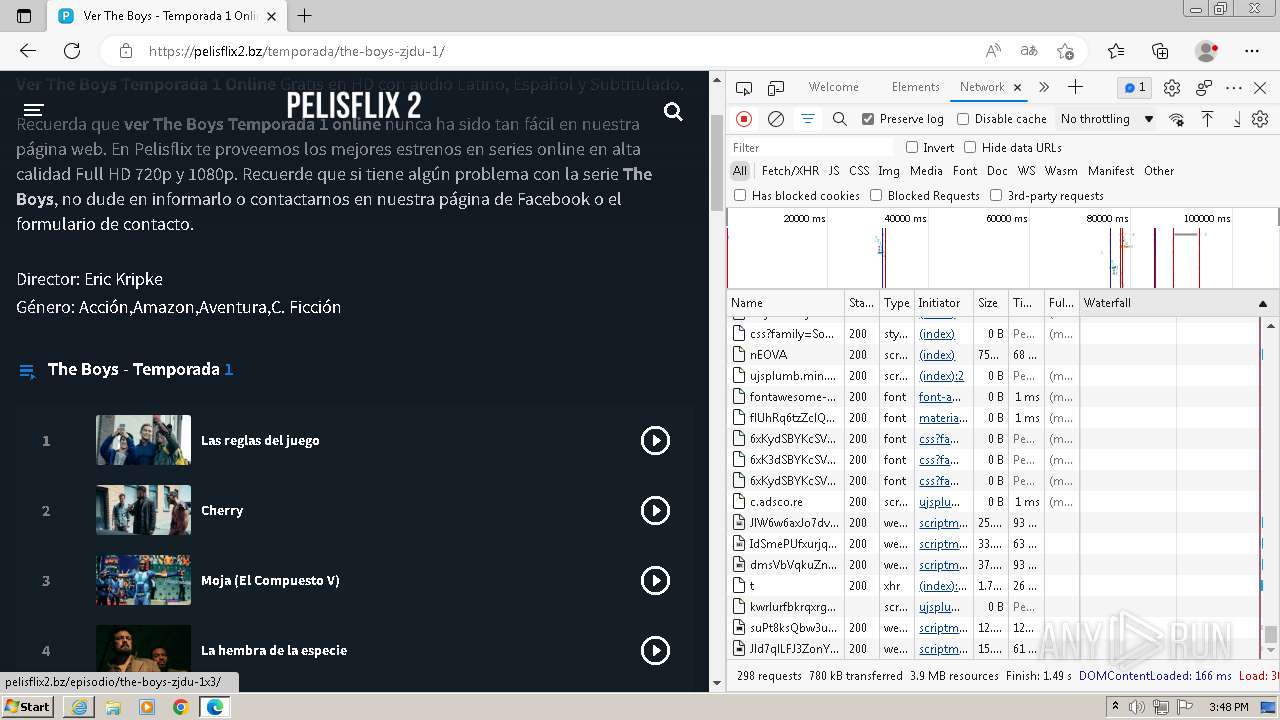Open Edge settings and more menu

1252,51
